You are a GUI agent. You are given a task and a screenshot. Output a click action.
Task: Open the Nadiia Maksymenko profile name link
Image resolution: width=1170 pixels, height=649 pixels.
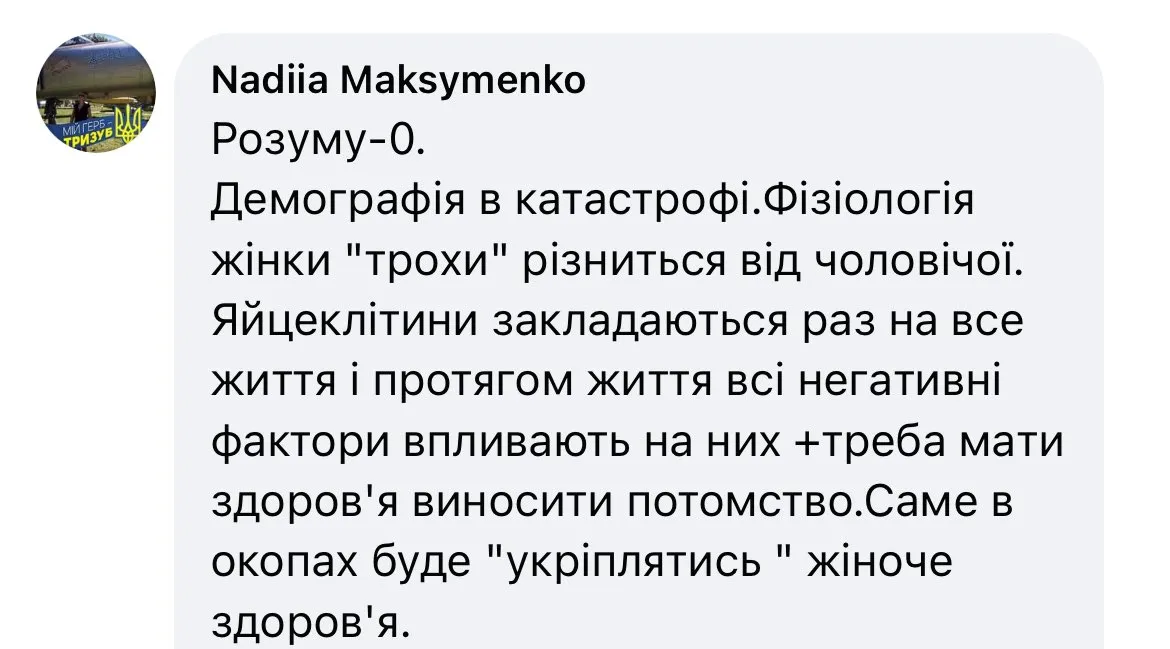pyautogui.click(x=398, y=81)
